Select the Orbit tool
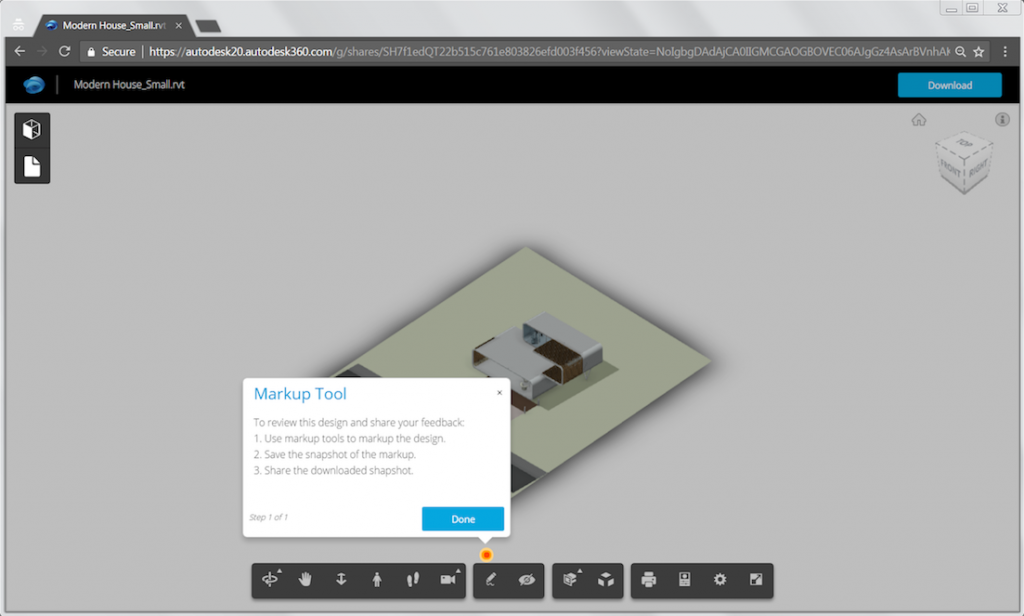The height and width of the screenshot is (616, 1024). [x=270, y=579]
